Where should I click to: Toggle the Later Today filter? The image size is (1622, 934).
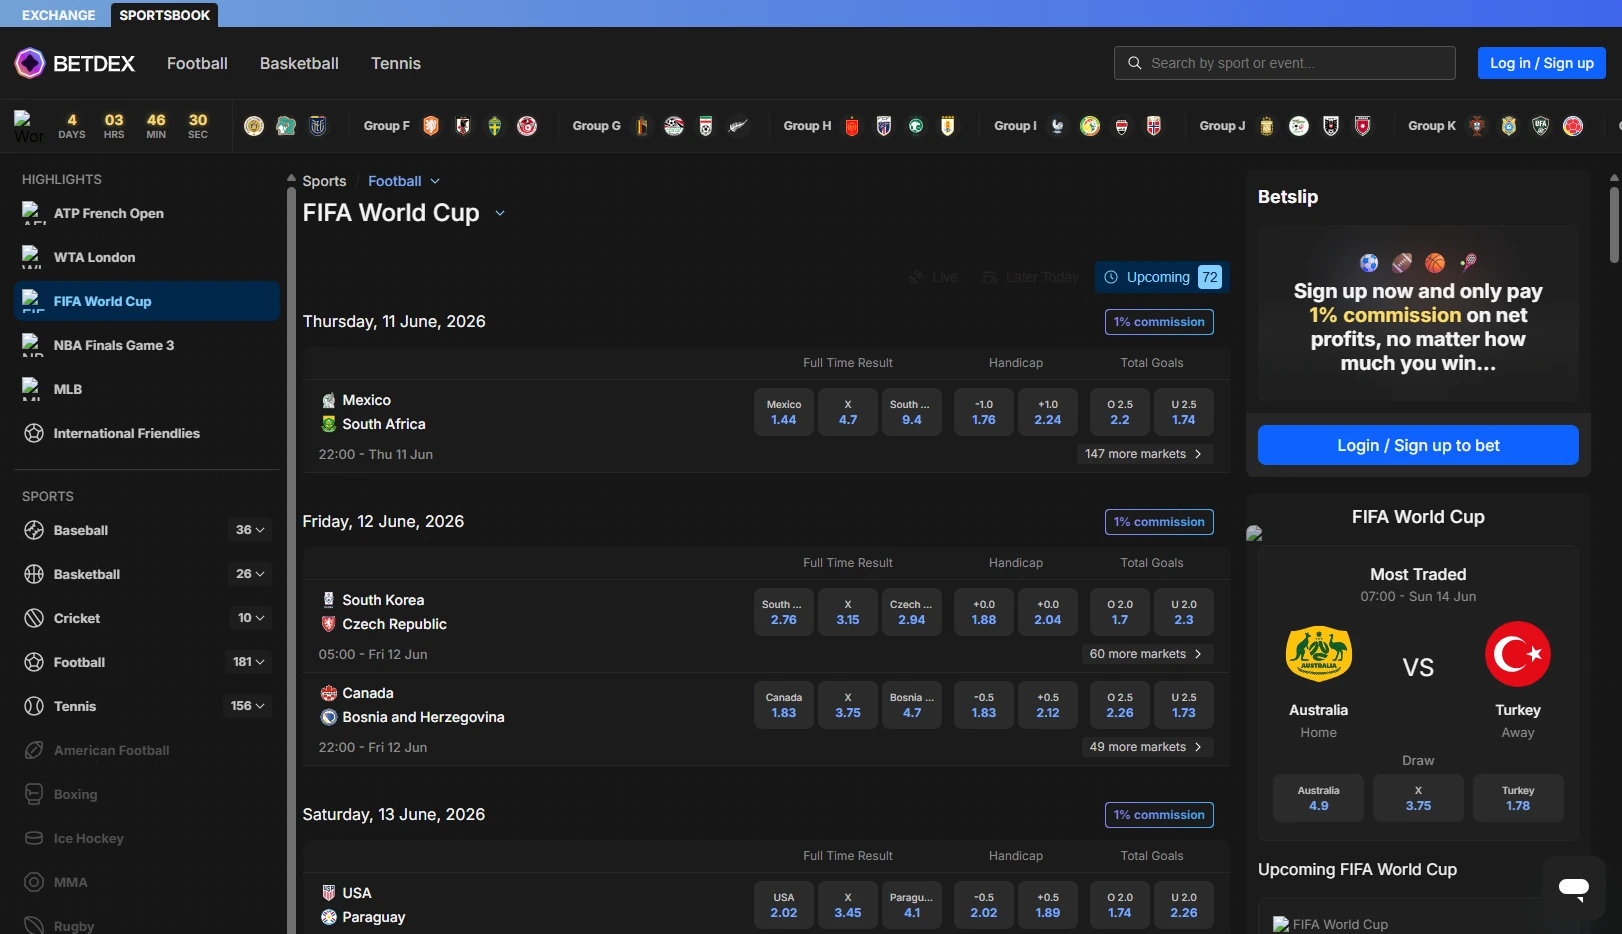pos(1030,277)
